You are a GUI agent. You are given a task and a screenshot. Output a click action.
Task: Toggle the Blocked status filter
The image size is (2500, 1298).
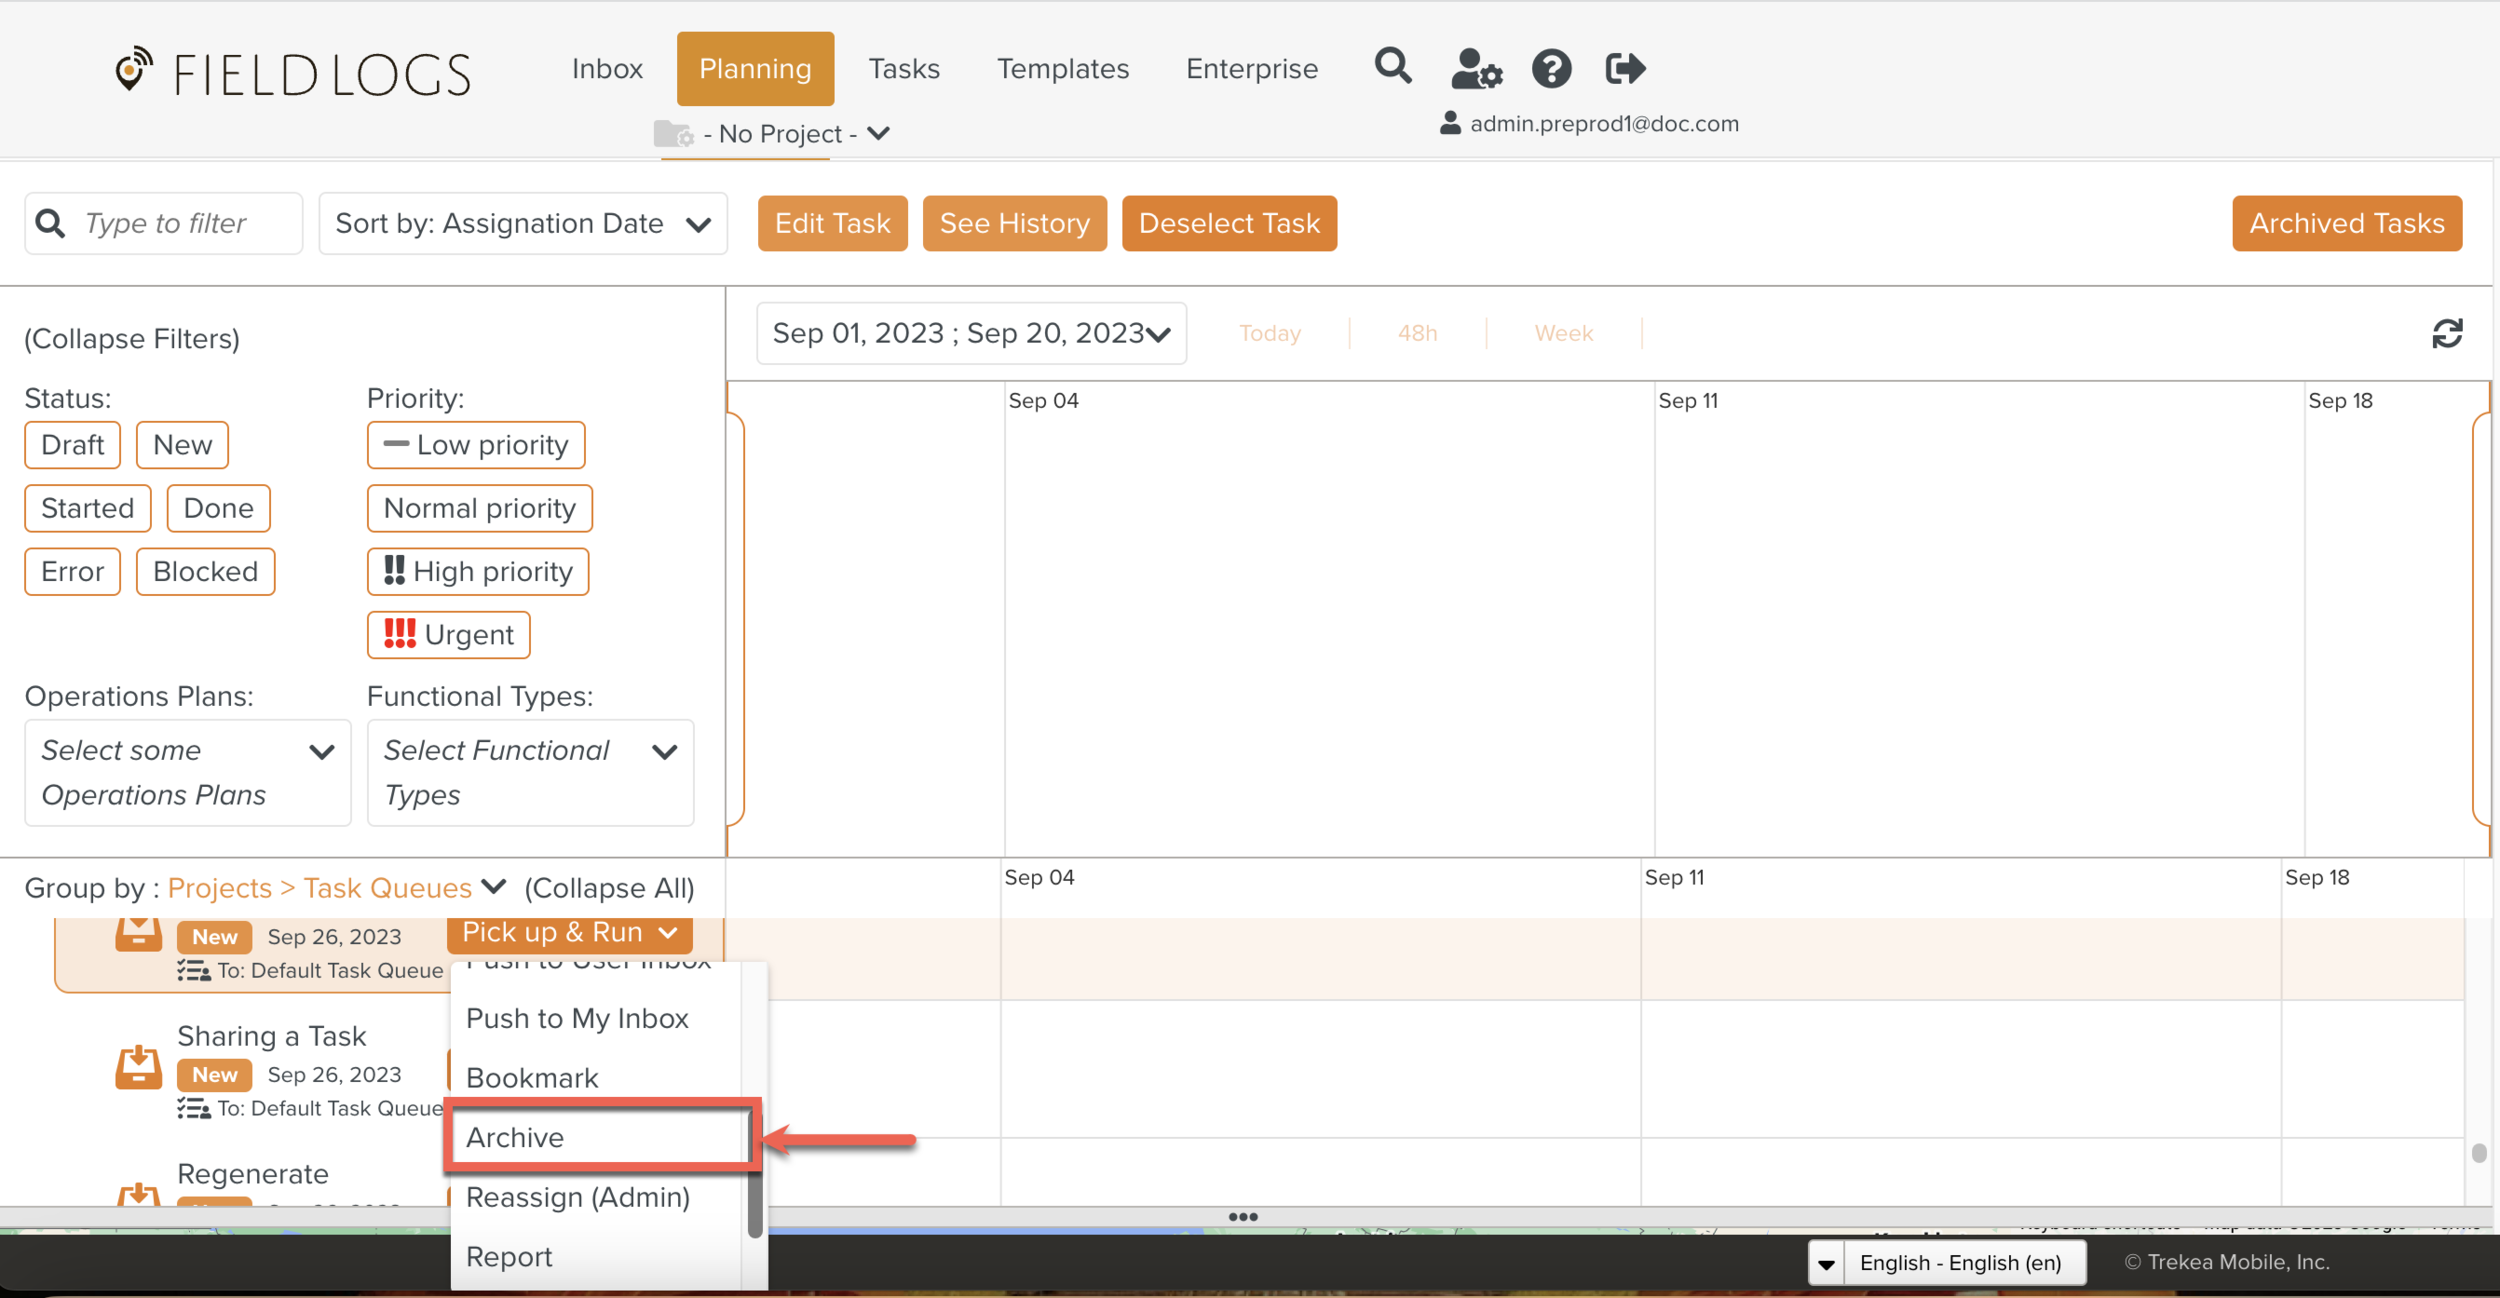click(x=205, y=572)
